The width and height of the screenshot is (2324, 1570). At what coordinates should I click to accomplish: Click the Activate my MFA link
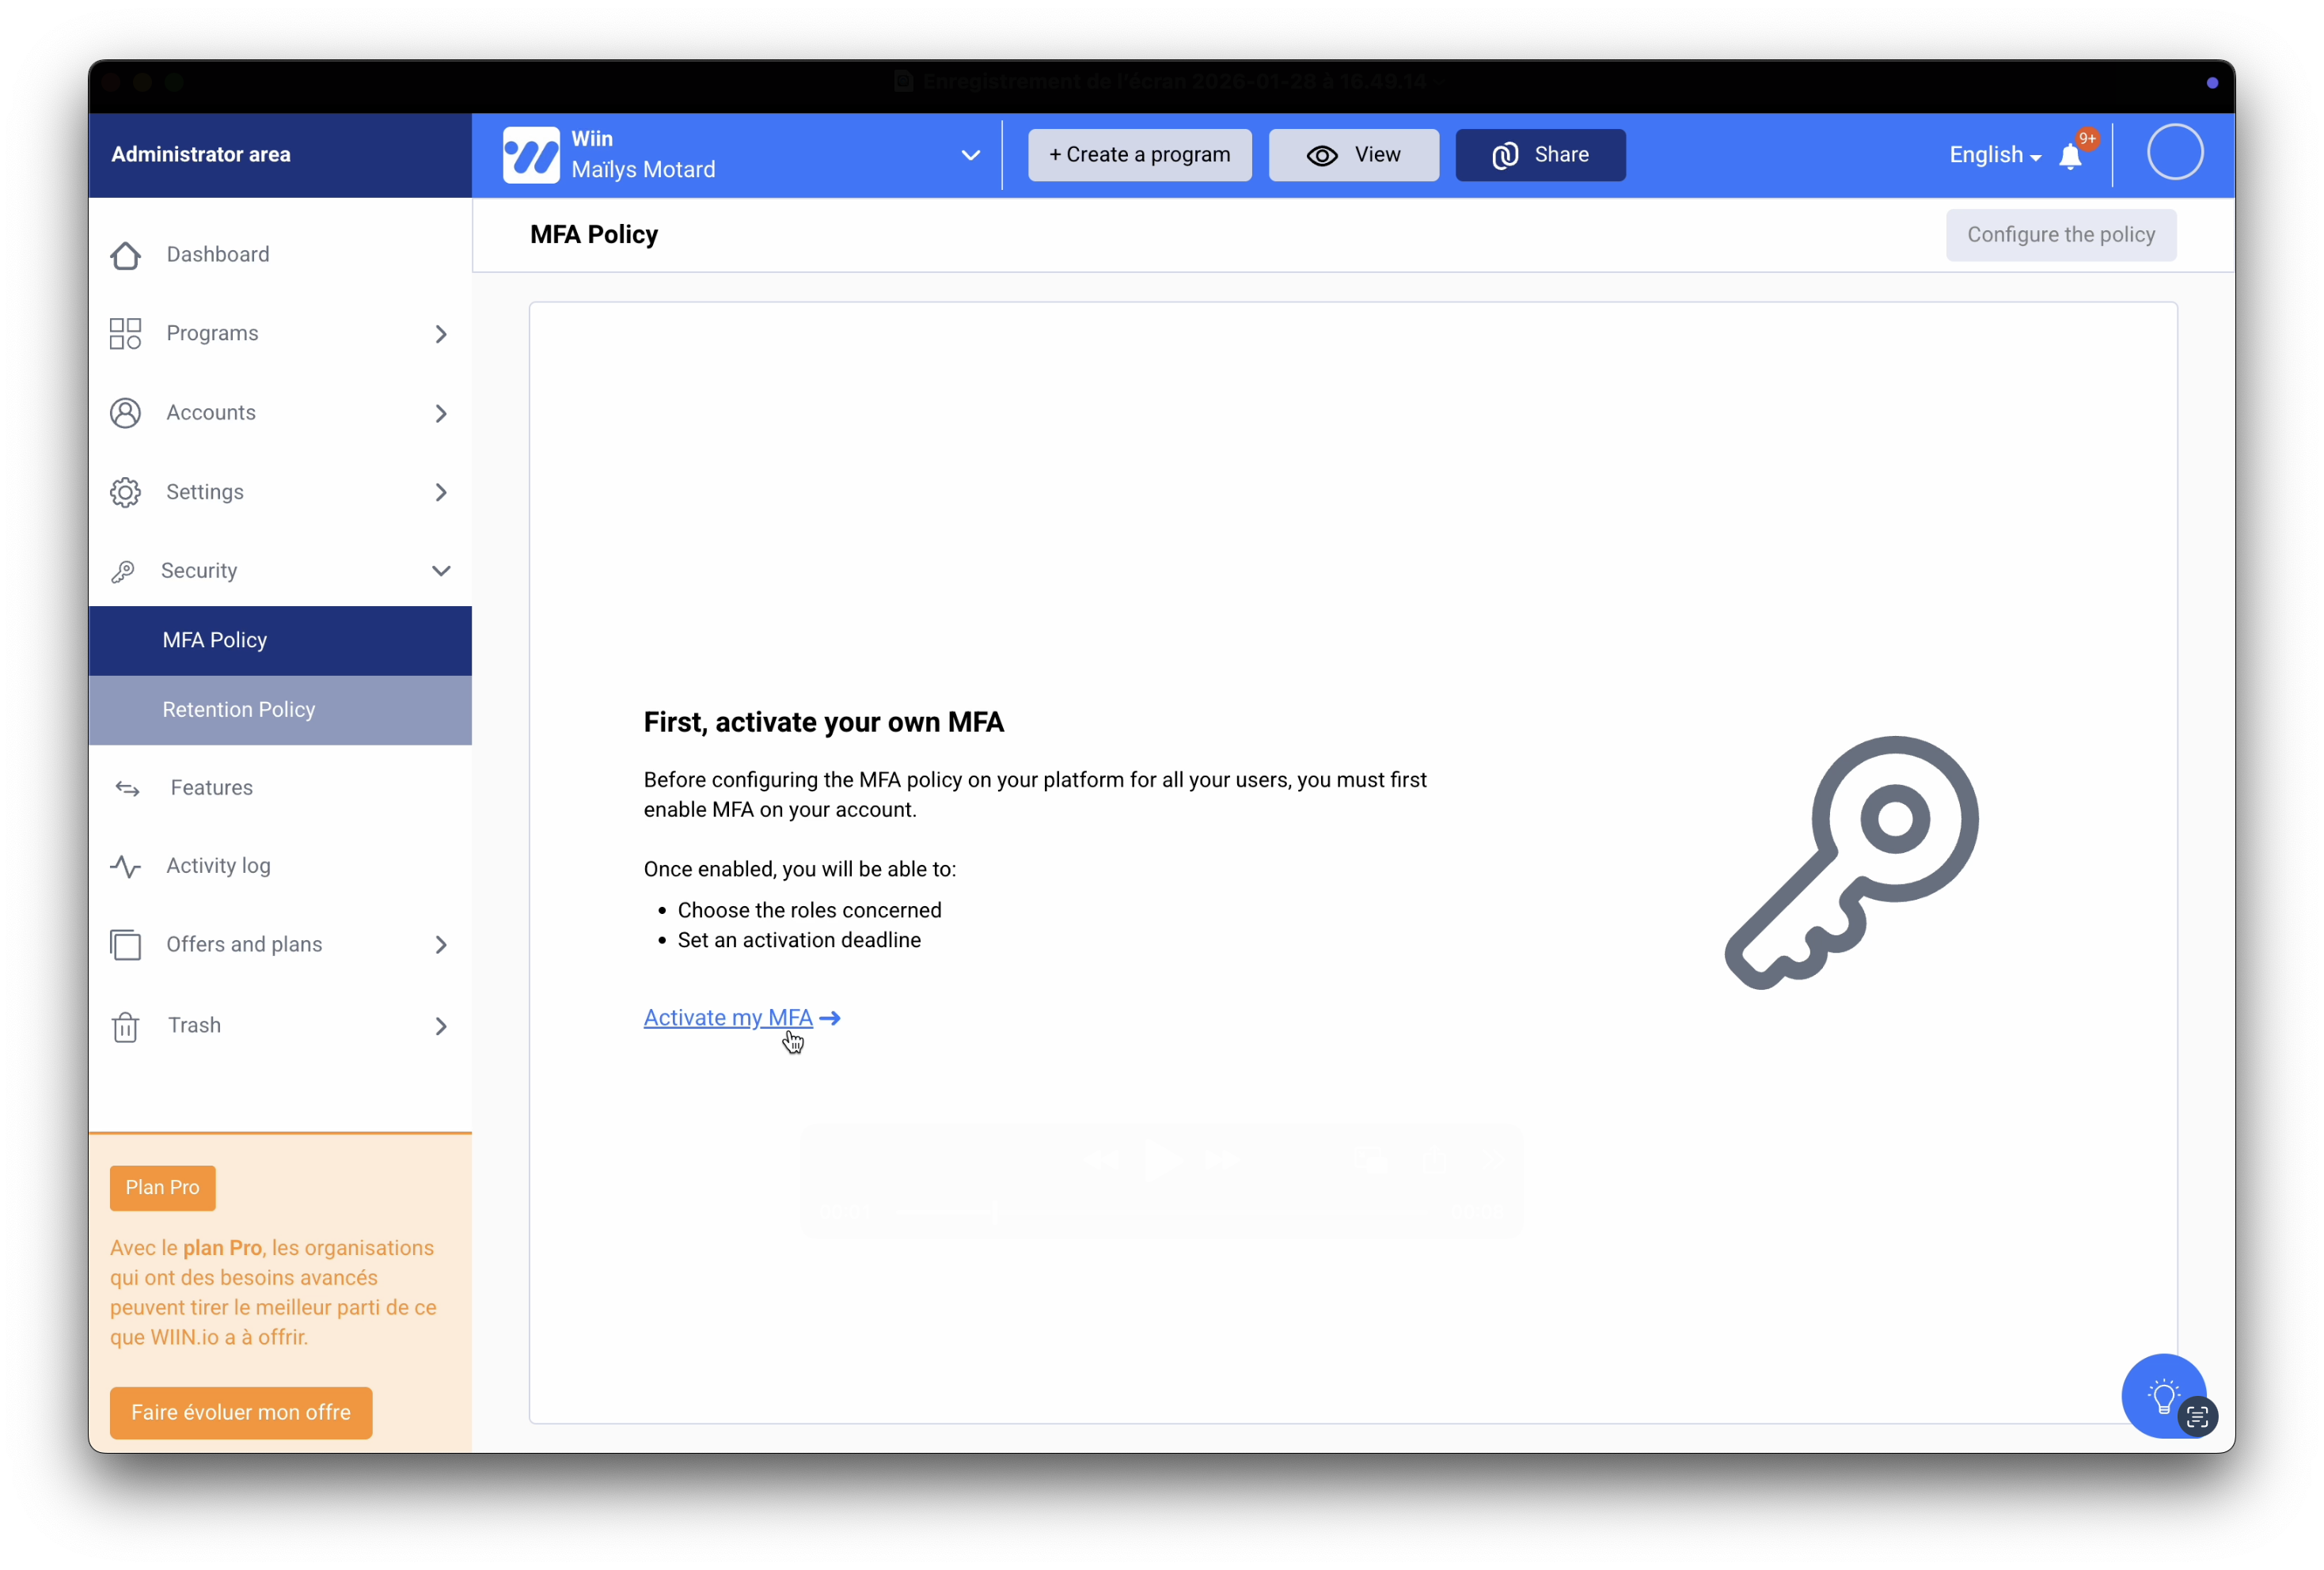[x=728, y=1018]
